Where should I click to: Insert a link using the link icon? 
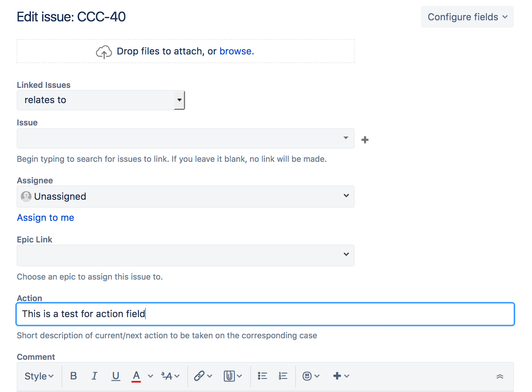(x=203, y=376)
